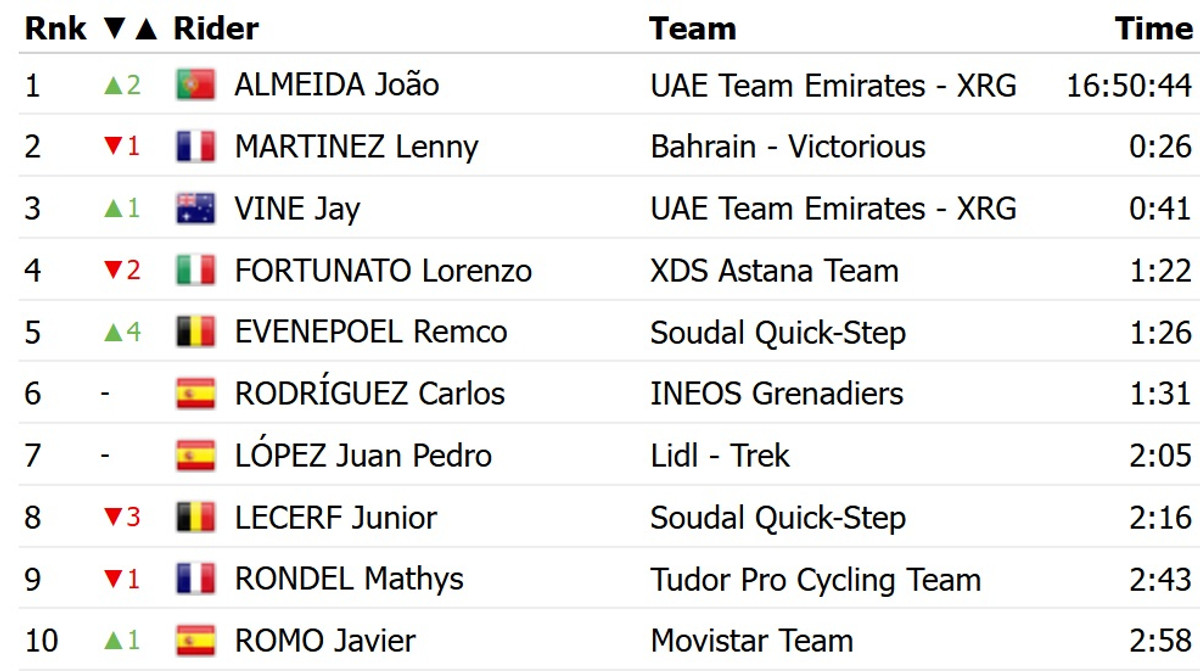Viewport: 1200px width, 671px height.
Task: Open rider LÓPEZ Juan Pedro's profile
Action: 363,456
